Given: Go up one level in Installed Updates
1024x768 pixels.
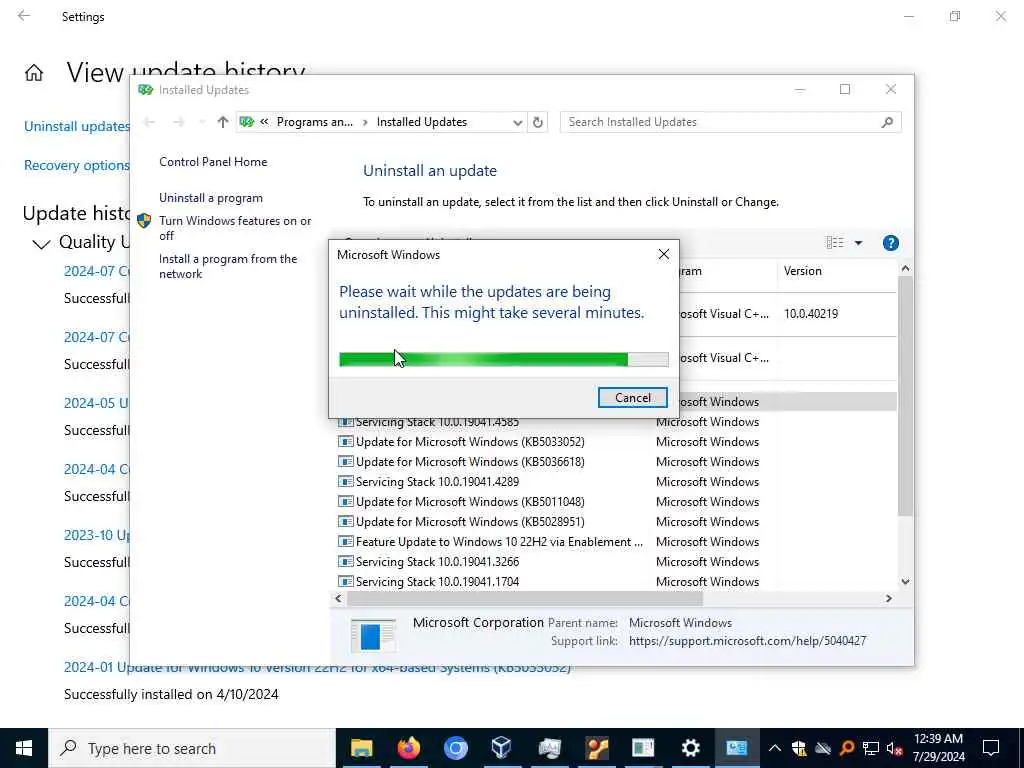Looking at the screenshot, I should click(x=223, y=122).
